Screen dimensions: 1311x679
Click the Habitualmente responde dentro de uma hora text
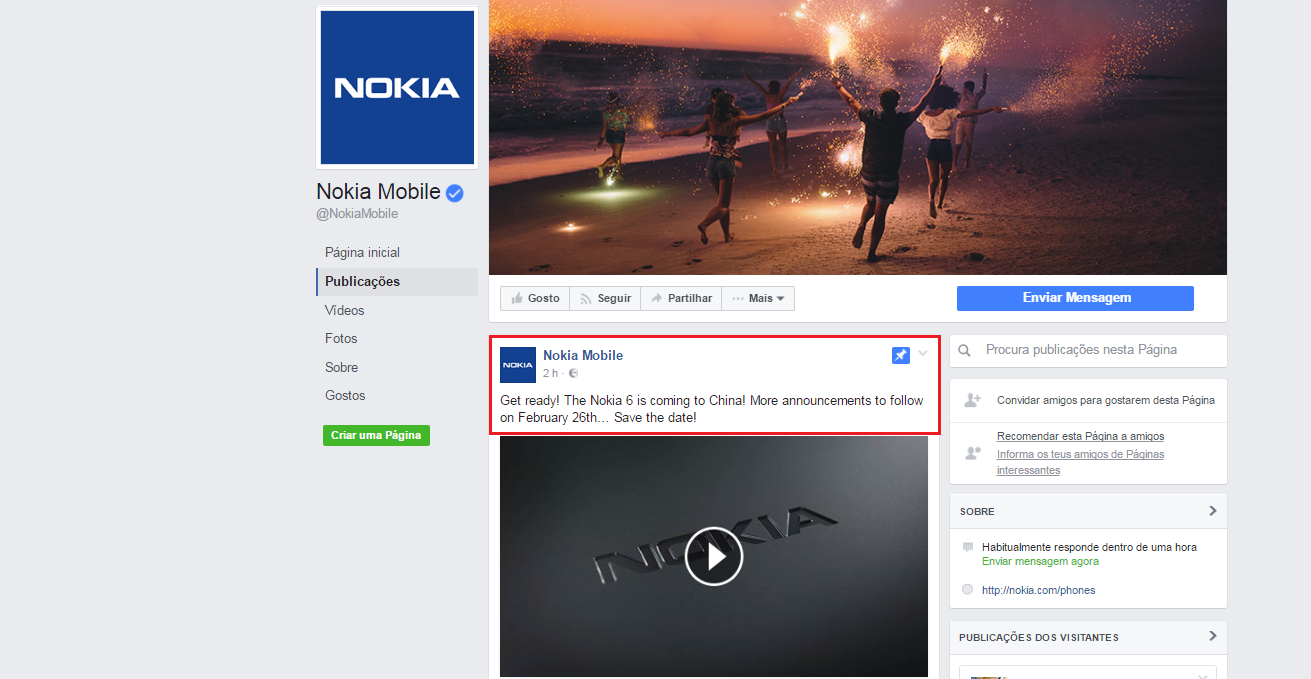1089,547
